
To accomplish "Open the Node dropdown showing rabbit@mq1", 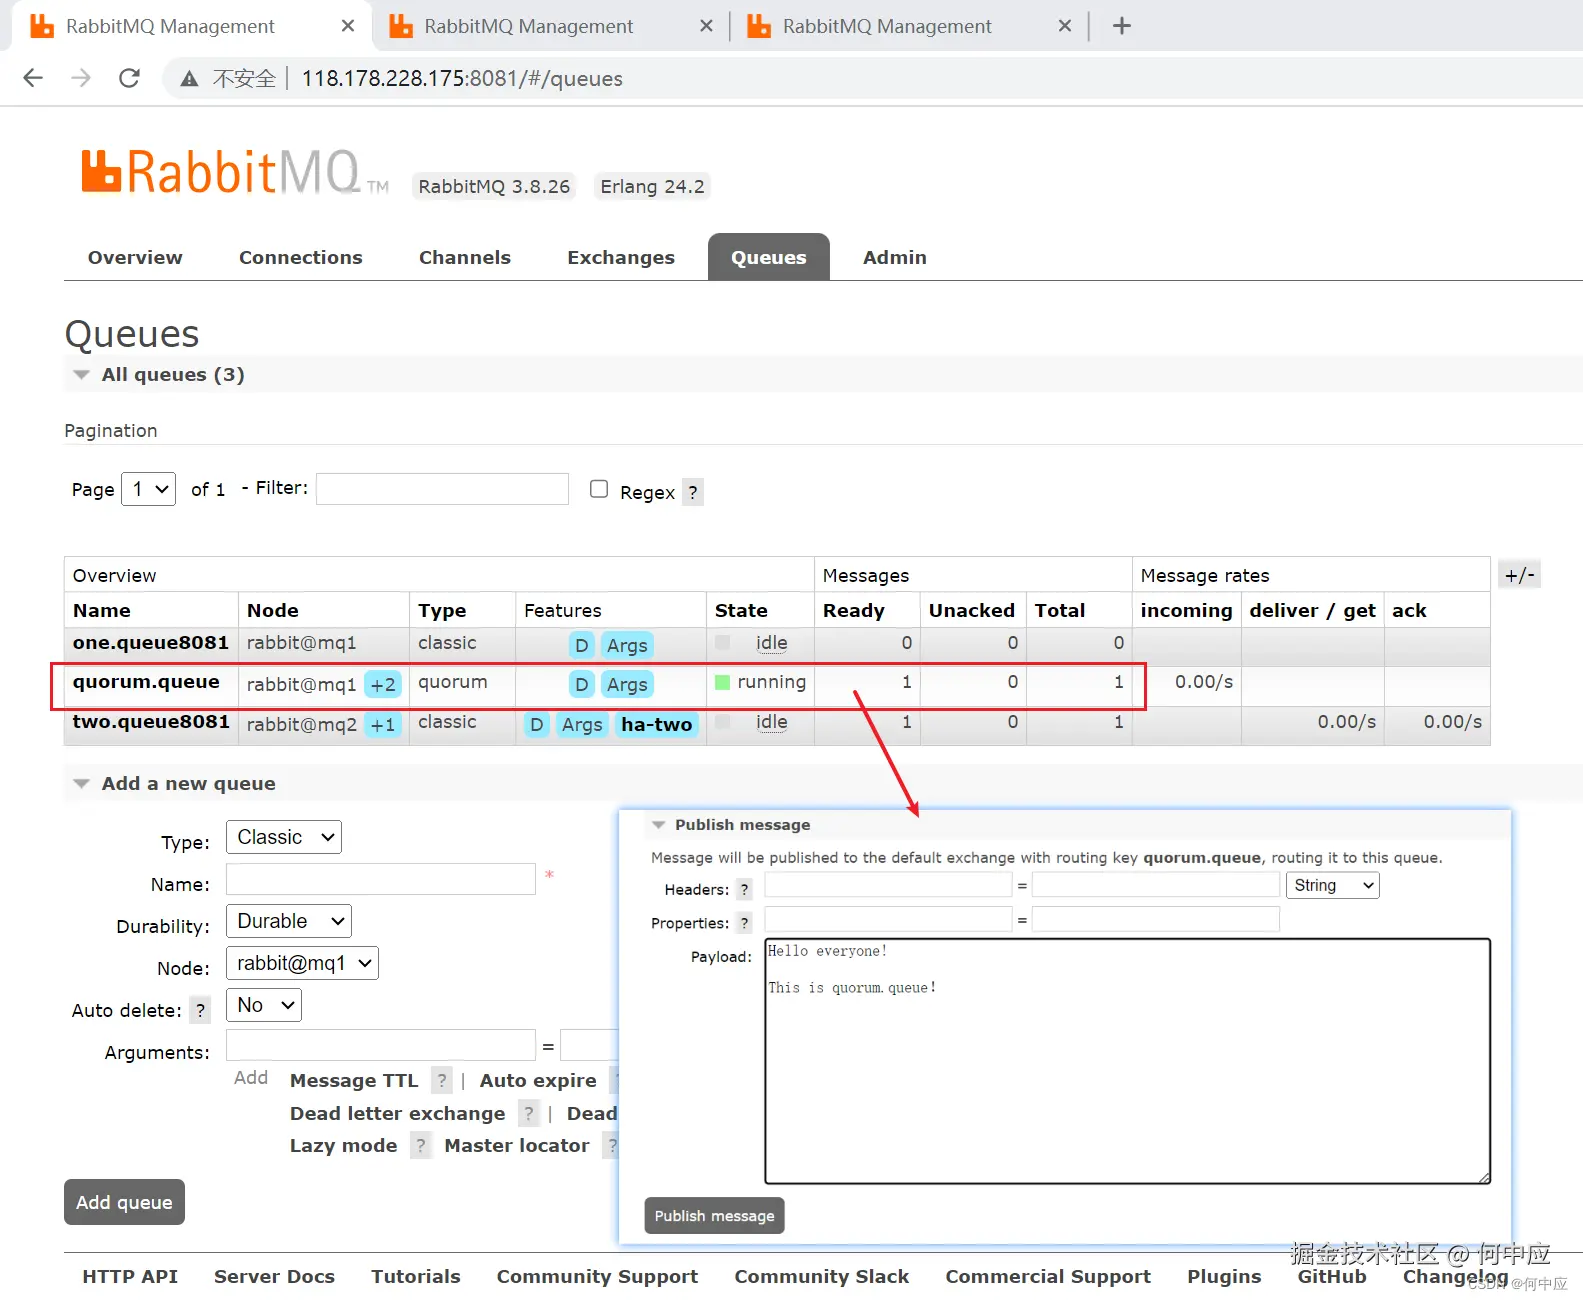I will coord(303,963).
